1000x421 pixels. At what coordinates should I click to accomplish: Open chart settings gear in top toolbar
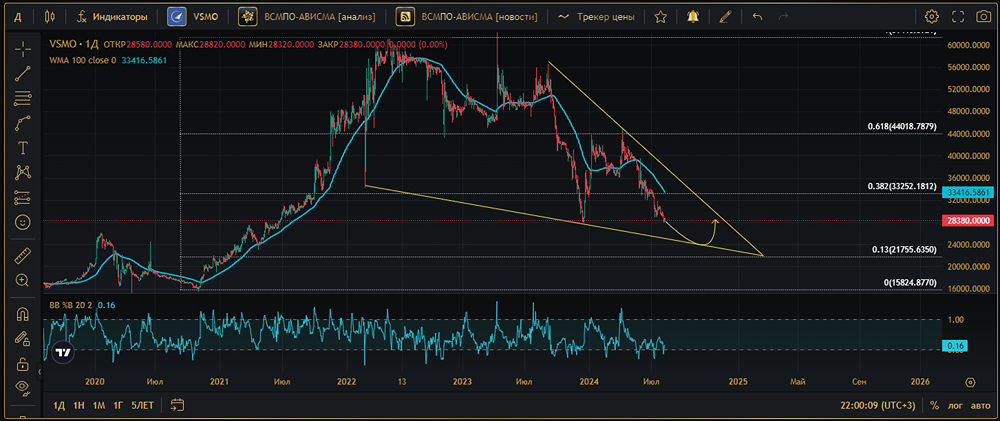coord(932,17)
